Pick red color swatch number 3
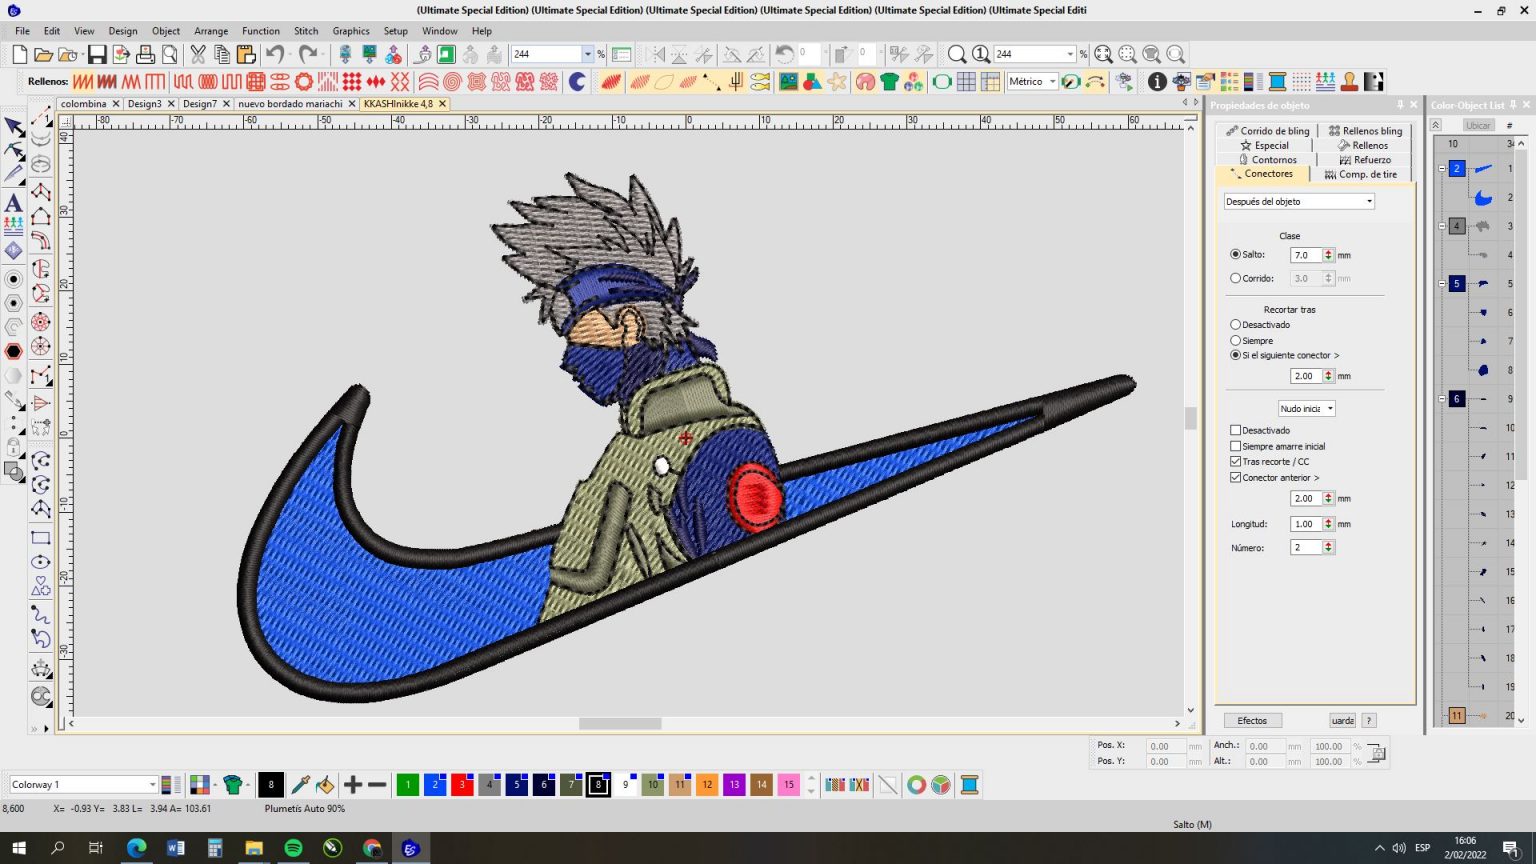The height and width of the screenshot is (864, 1536). (462, 785)
